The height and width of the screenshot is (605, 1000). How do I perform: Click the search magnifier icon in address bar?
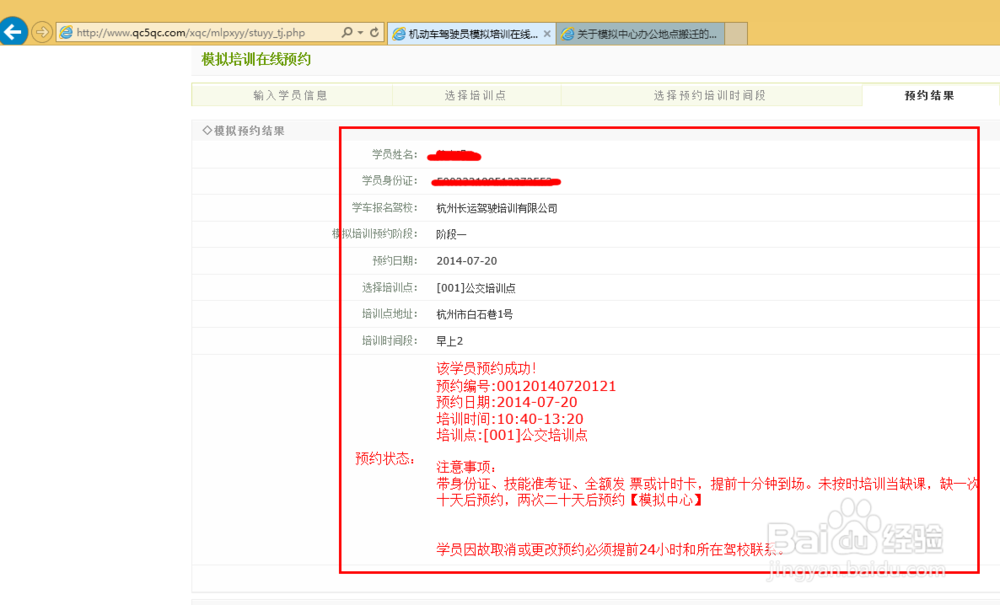tap(345, 31)
